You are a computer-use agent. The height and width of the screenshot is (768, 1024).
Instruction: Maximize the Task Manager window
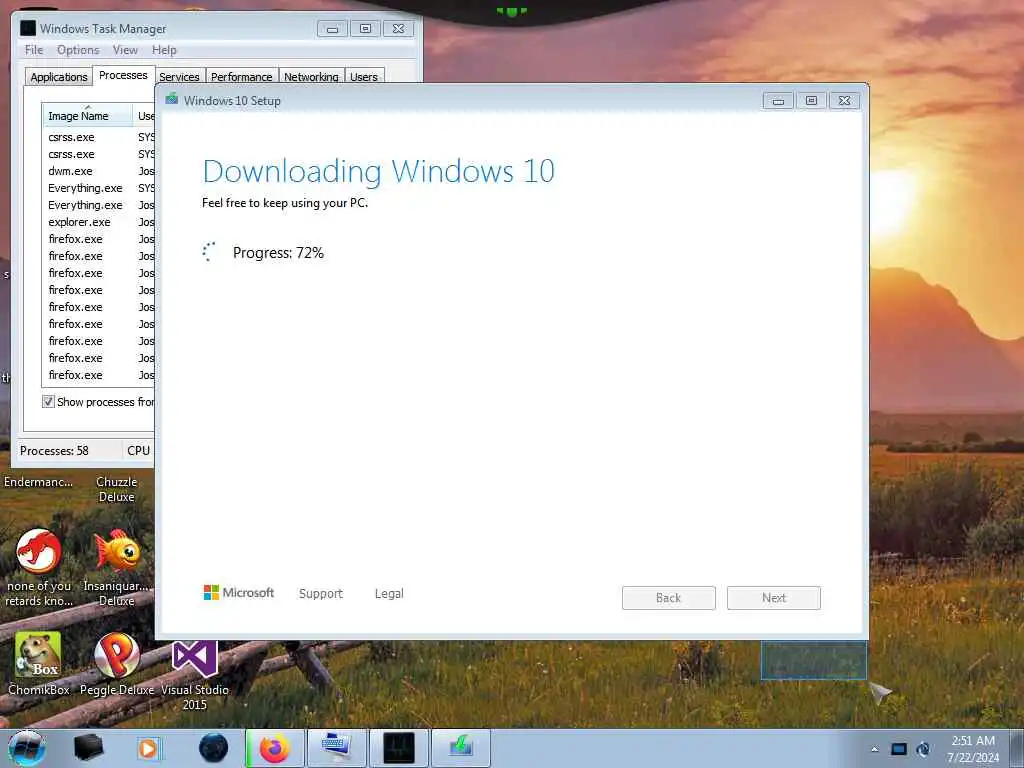pyautogui.click(x=365, y=29)
